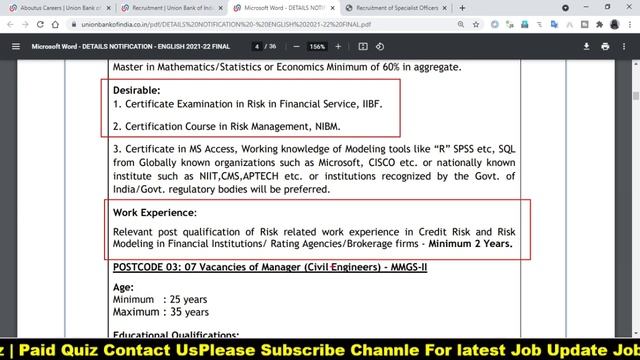Click the gray square window extension icon
This screenshot has width=640, height=360.
584,24
